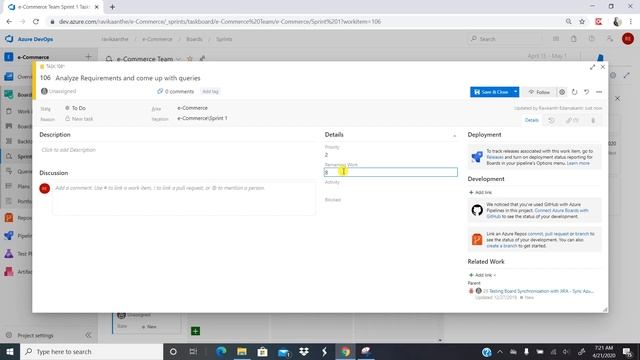Open the Learn more link

point(578,163)
